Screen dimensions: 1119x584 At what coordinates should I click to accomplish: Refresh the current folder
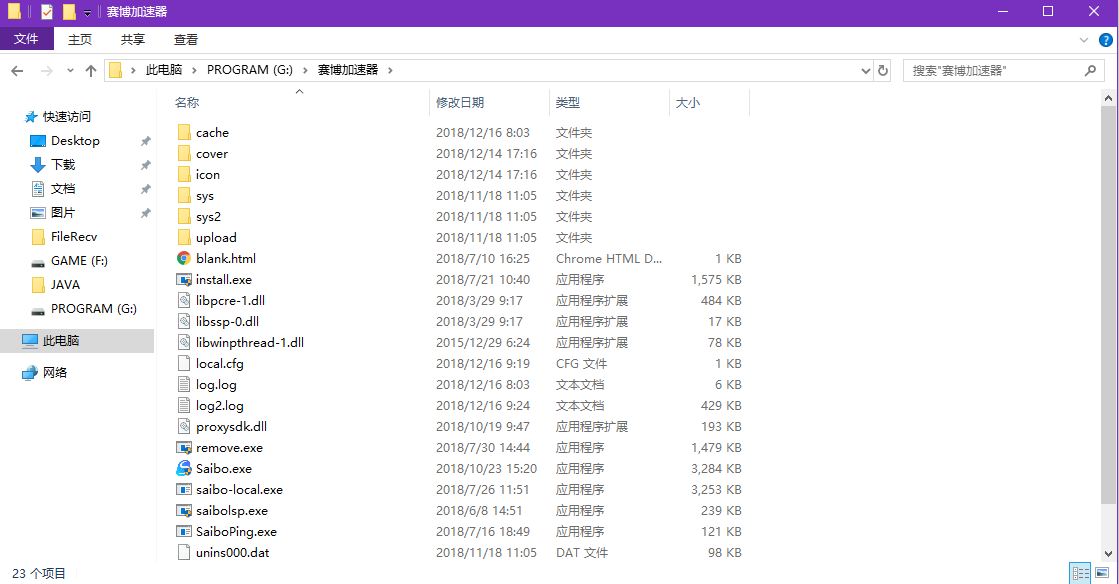click(883, 70)
